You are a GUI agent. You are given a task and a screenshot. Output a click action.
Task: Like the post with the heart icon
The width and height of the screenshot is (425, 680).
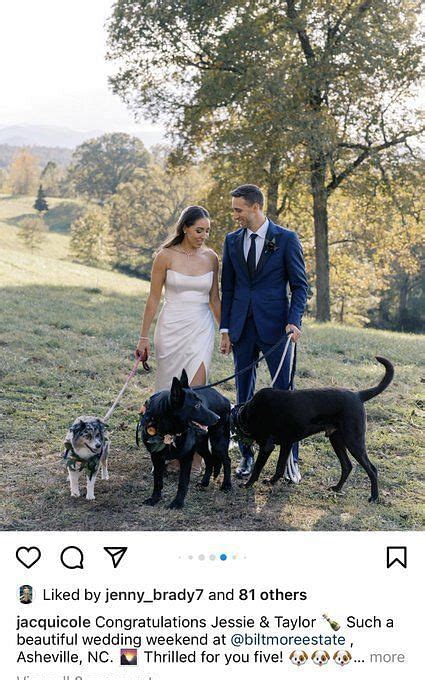point(29,557)
